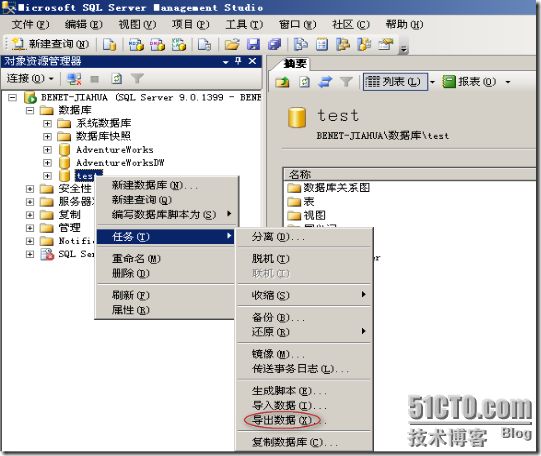Click the 列表 (List) view button
This screenshot has width=541, height=456.
coord(395,82)
